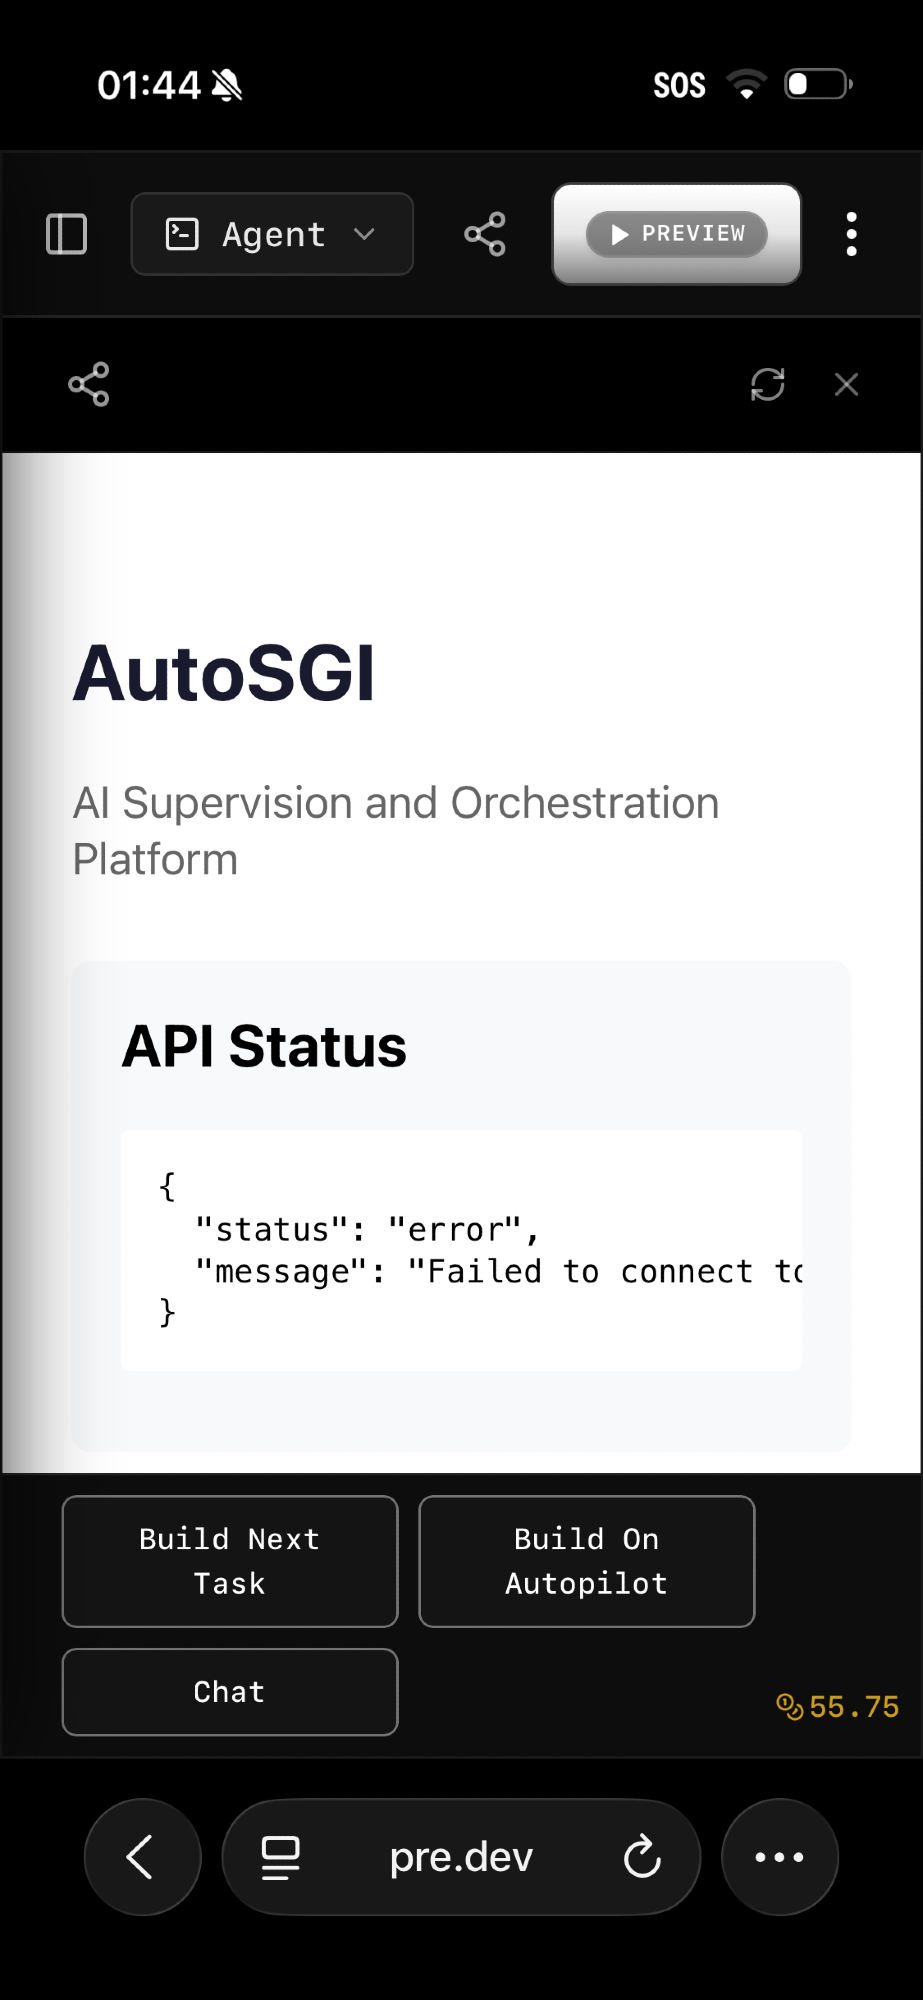The width and height of the screenshot is (923, 2000).
Task: Click the credits balance 55.75
Action: click(x=838, y=1706)
